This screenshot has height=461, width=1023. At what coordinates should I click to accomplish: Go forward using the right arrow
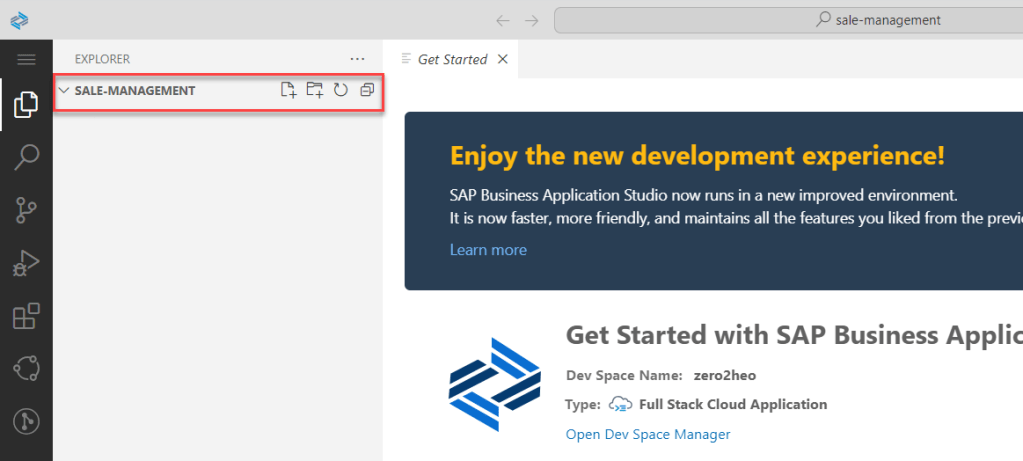pos(532,20)
